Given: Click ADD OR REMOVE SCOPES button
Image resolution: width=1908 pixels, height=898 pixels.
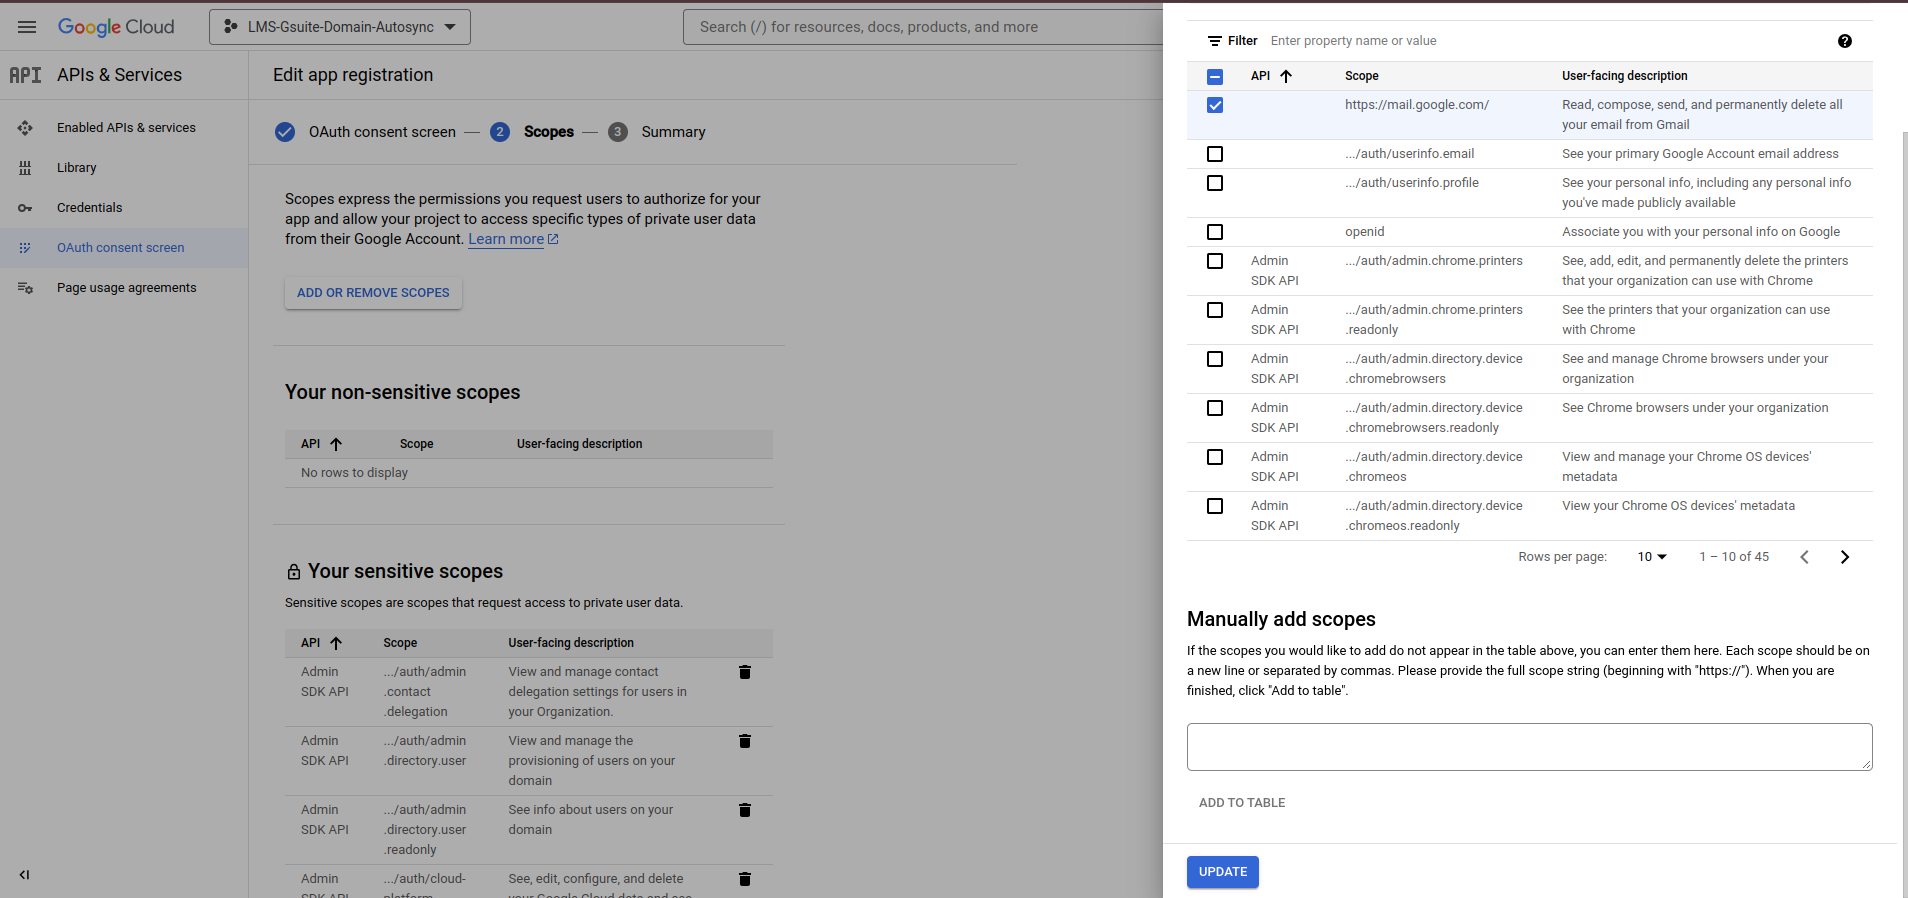Looking at the screenshot, I should 373,293.
